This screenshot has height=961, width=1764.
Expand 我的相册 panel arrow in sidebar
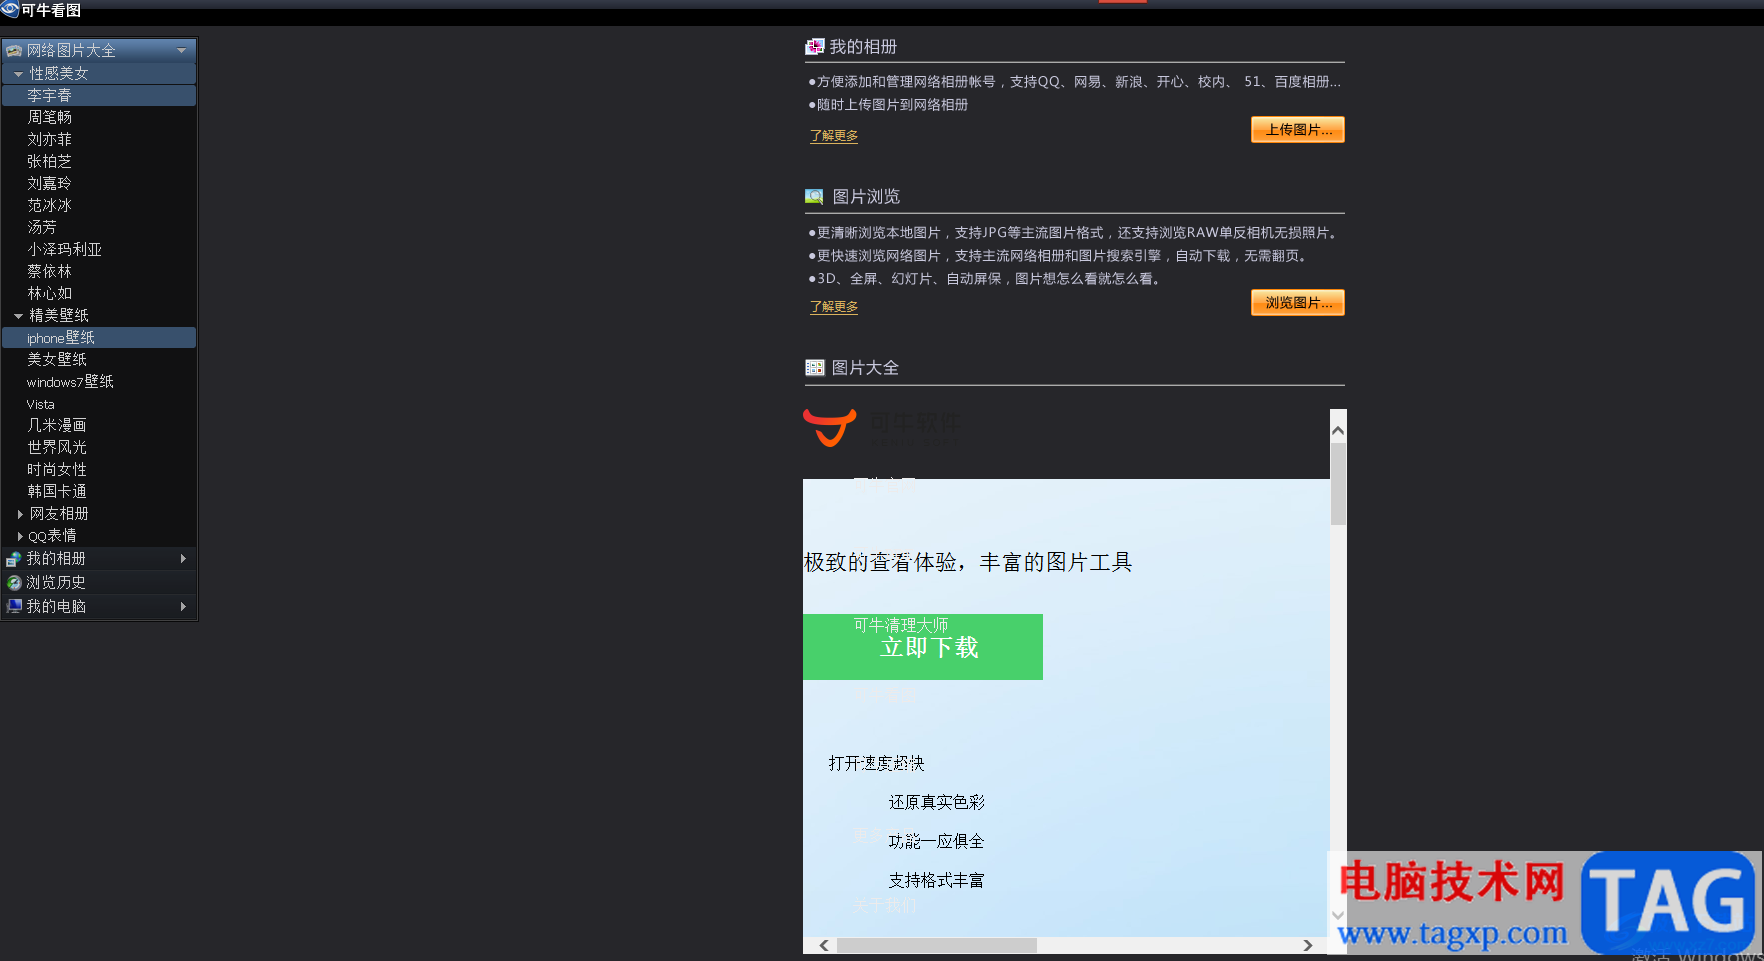pos(183,558)
